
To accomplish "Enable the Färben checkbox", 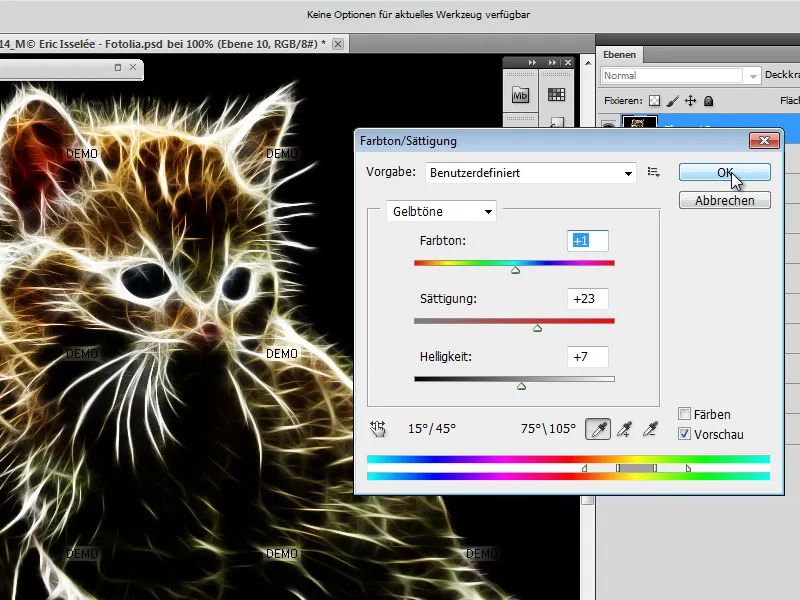I will (x=685, y=413).
